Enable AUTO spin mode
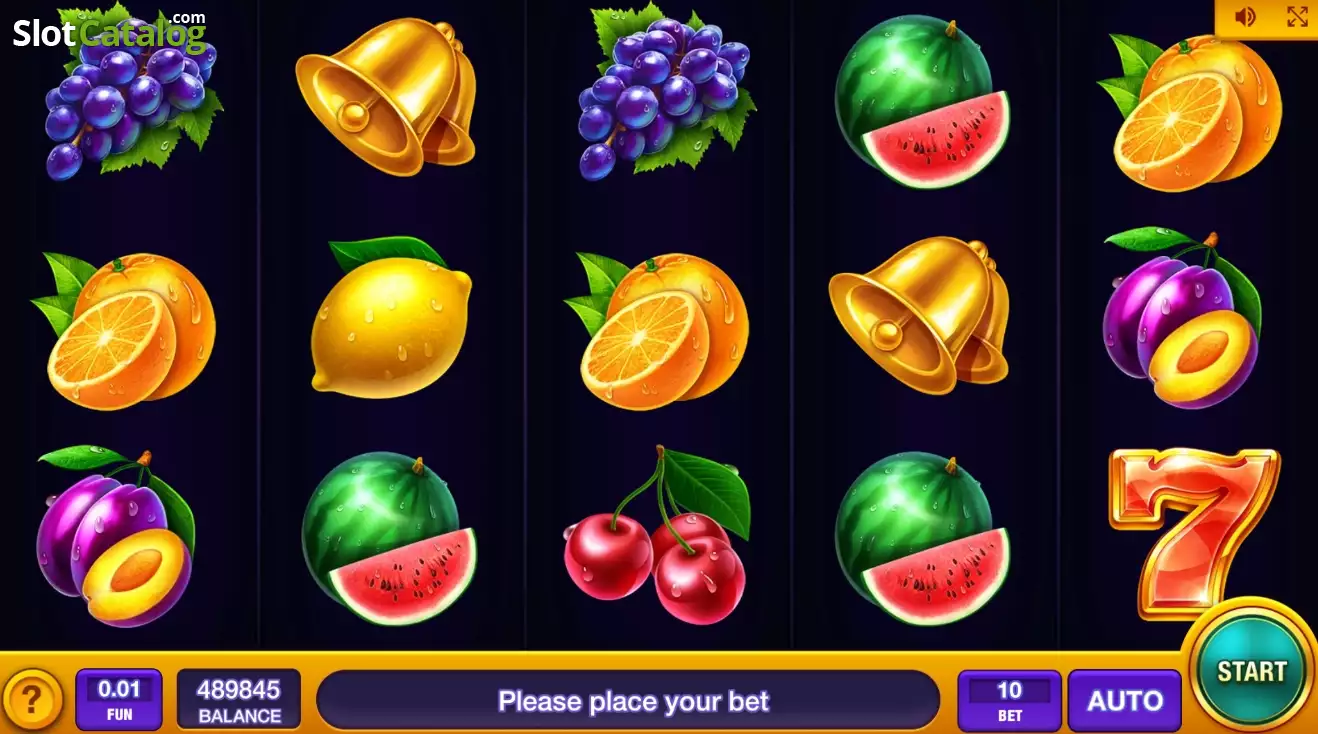 (1124, 701)
